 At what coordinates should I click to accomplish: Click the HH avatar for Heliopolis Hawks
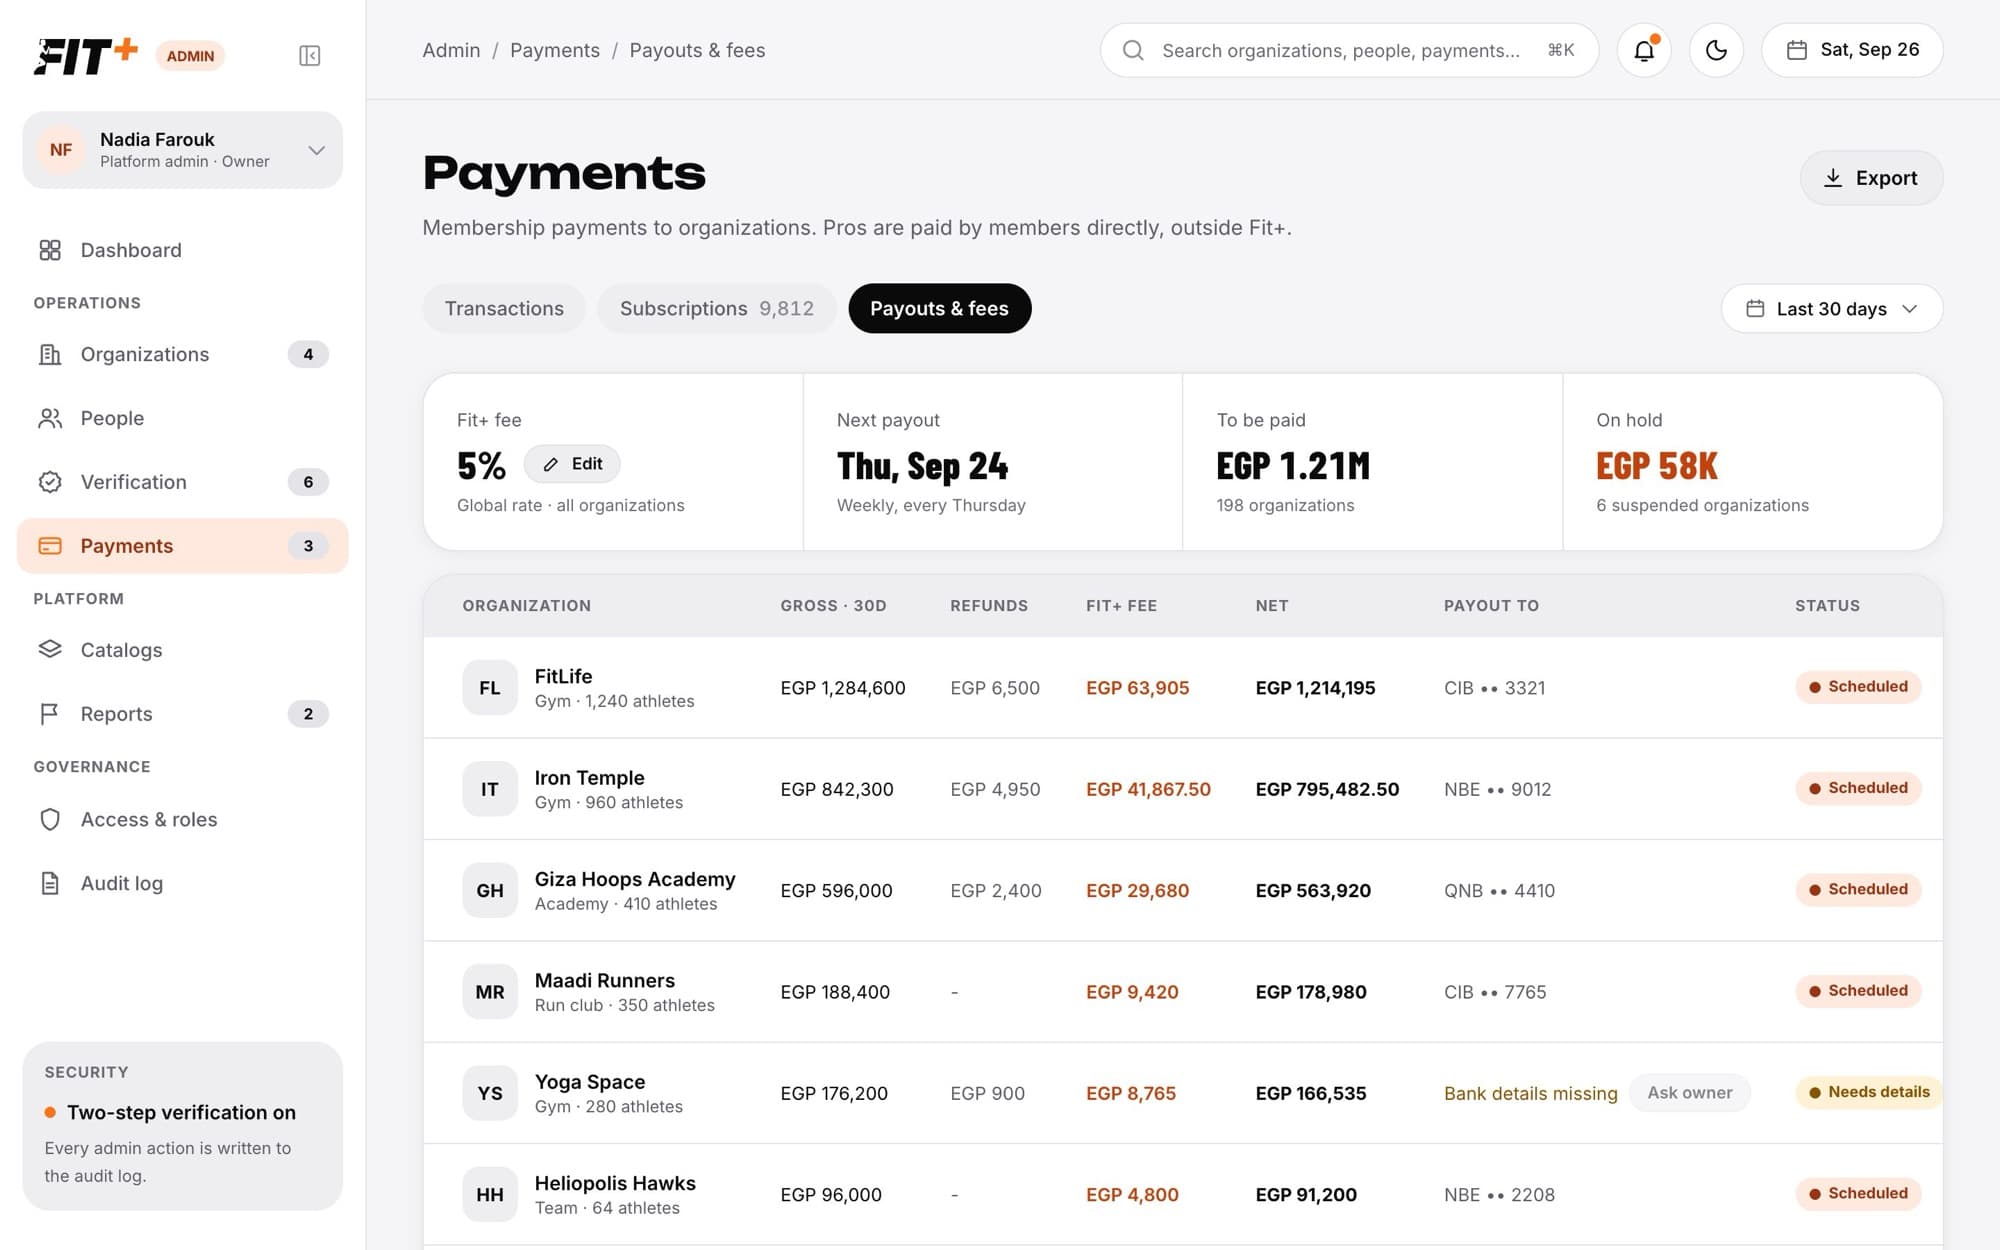click(x=490, y=1194)
